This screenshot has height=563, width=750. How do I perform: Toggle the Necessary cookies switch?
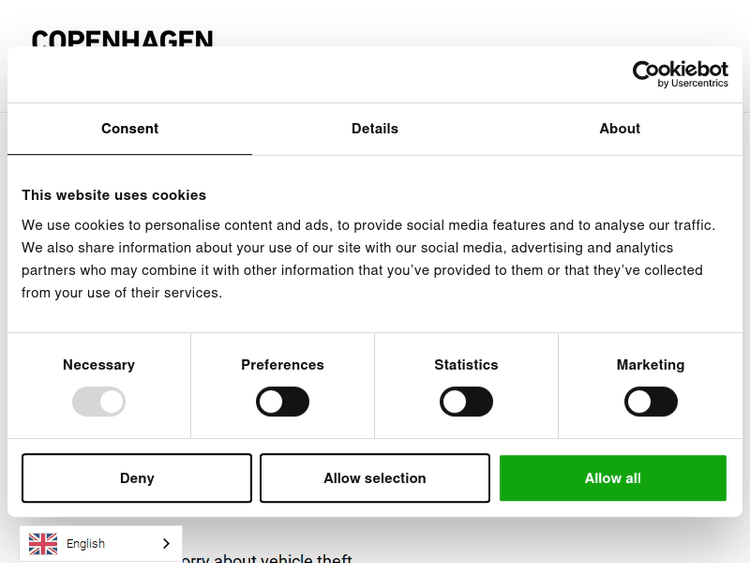pyautogui.click(x=99, y=402)
